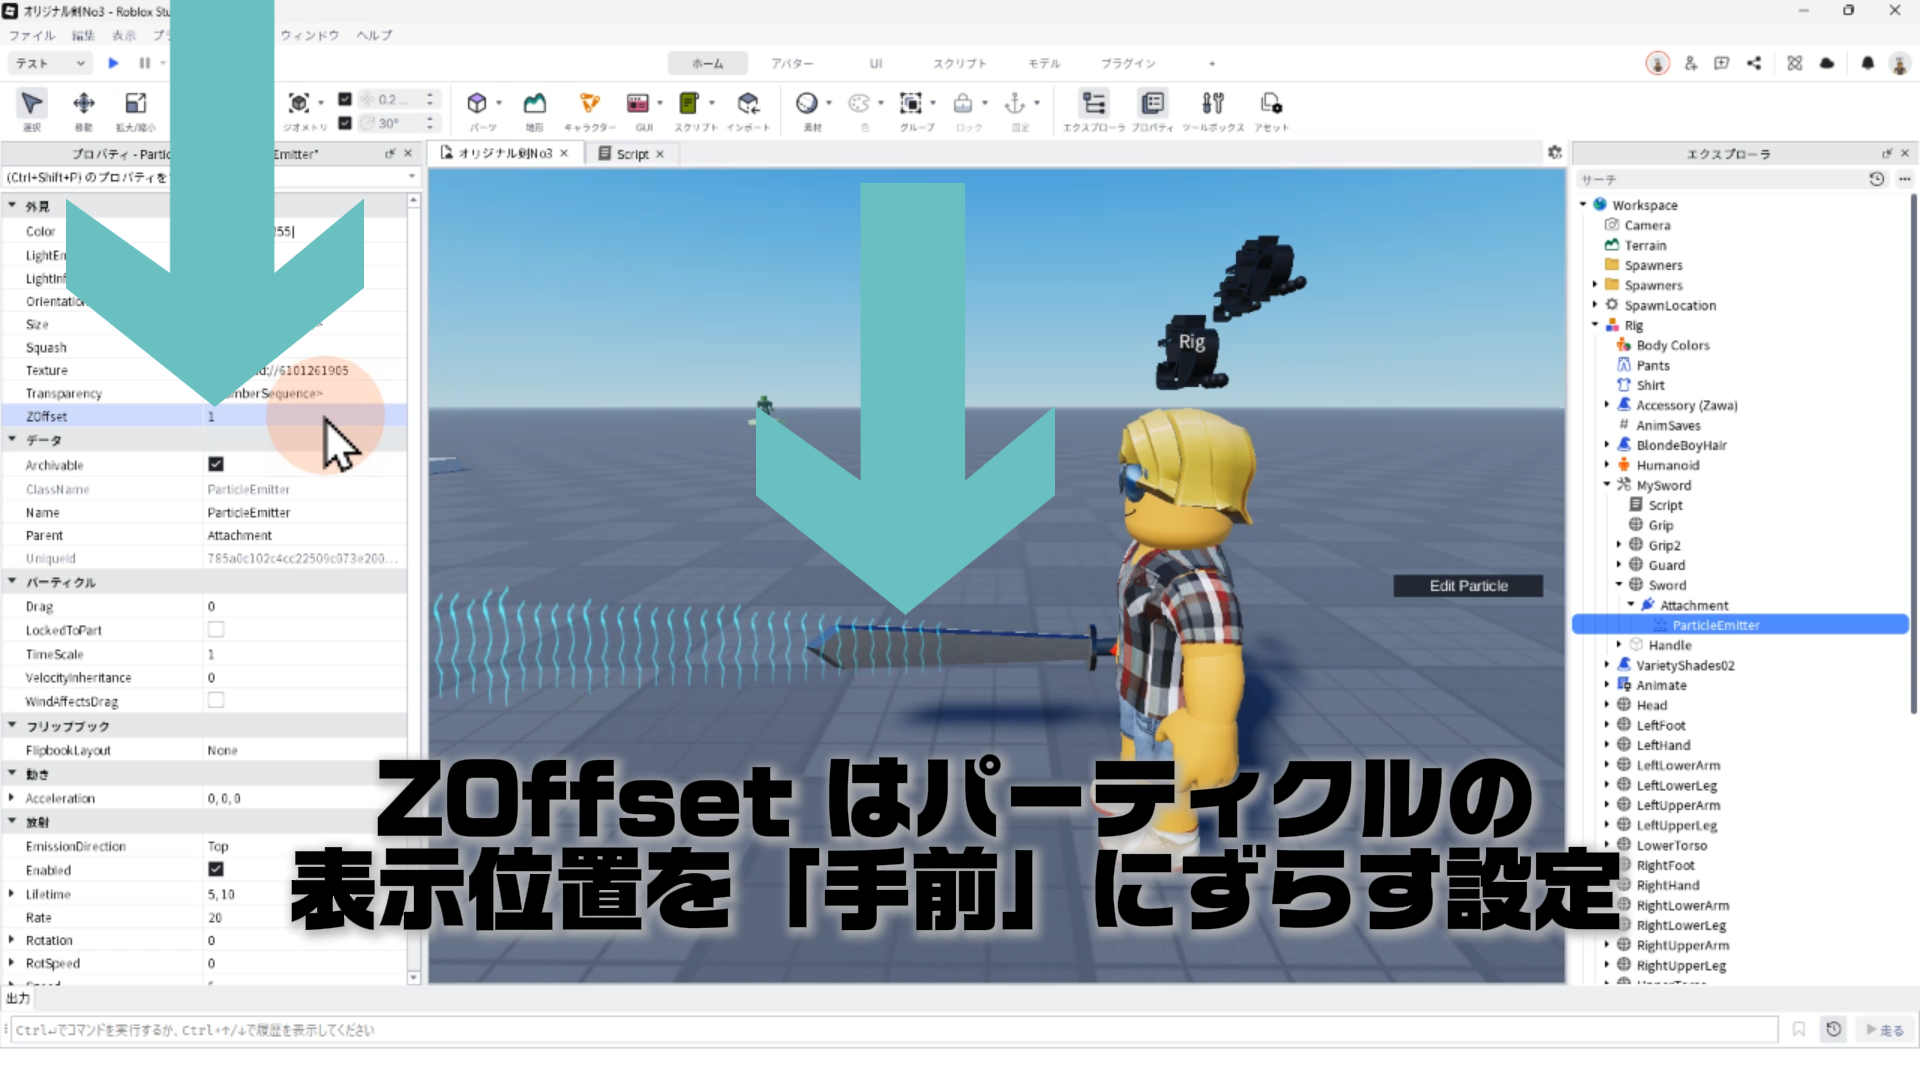Viewport: 1920px width, 1080px height.
Task: Insert a Part (パーツ) from toolbar
Action: pyautogui.click(x=477, y=104)
